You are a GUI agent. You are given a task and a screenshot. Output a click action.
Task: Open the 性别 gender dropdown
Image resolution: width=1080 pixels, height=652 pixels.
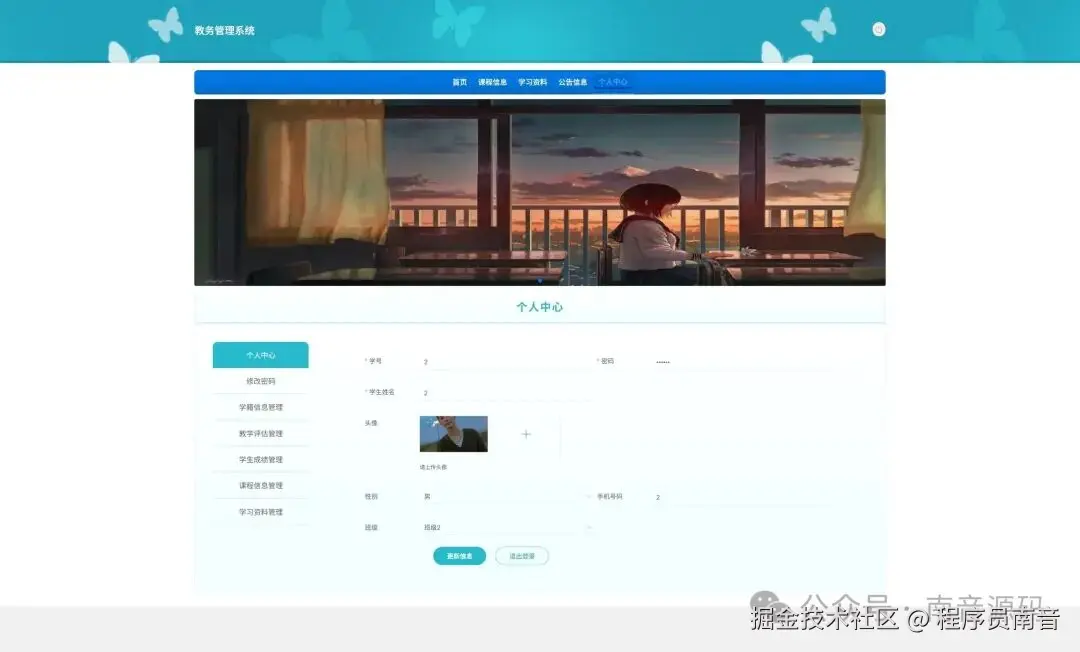click(x=500, y=495)
